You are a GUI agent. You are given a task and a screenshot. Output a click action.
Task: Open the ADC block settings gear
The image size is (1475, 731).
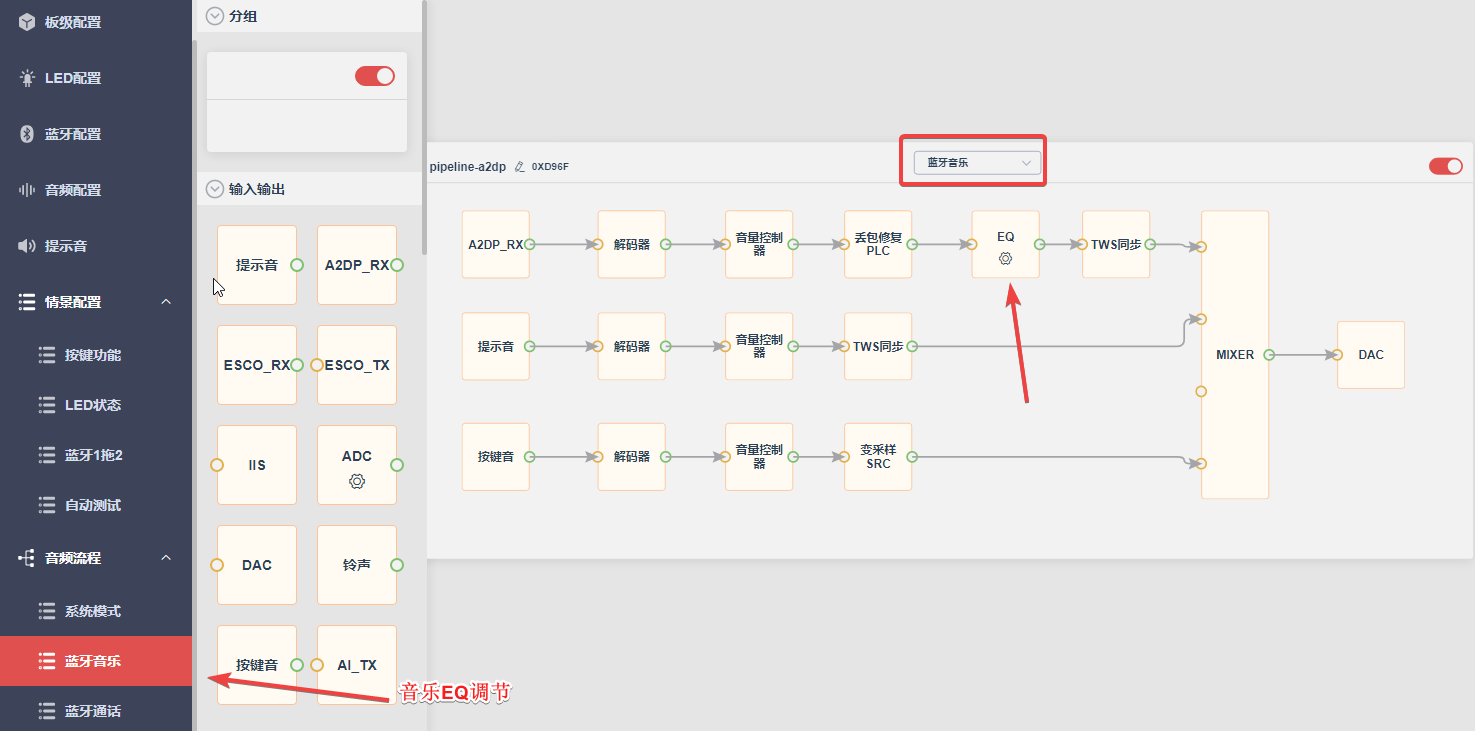coord(357,481)
